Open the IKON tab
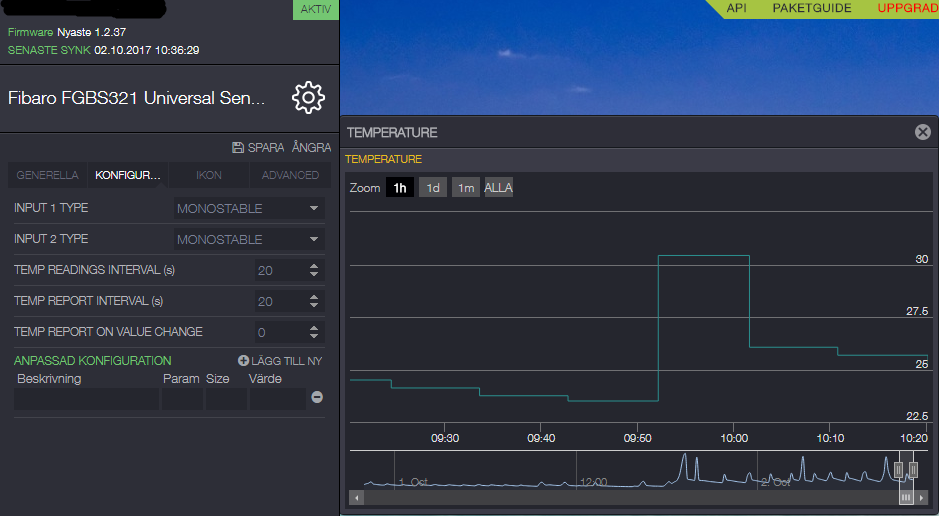The image size is (939, 516). point(209,175)
